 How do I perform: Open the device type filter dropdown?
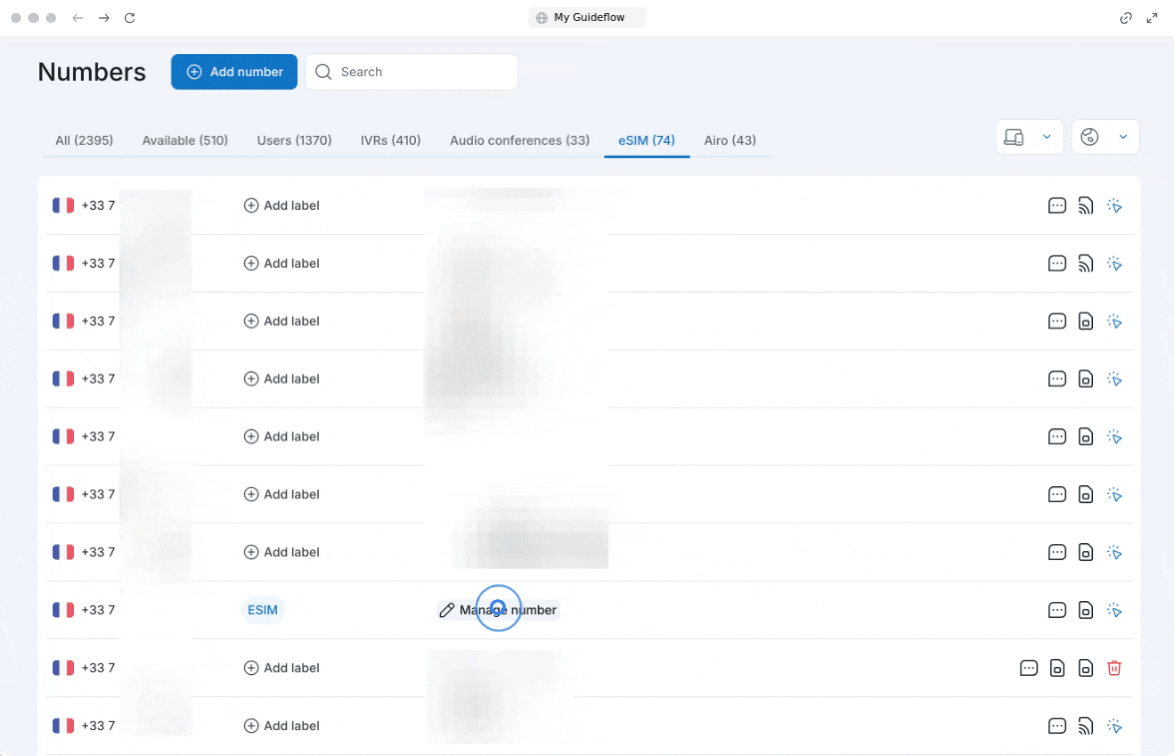click(1028, 137)
